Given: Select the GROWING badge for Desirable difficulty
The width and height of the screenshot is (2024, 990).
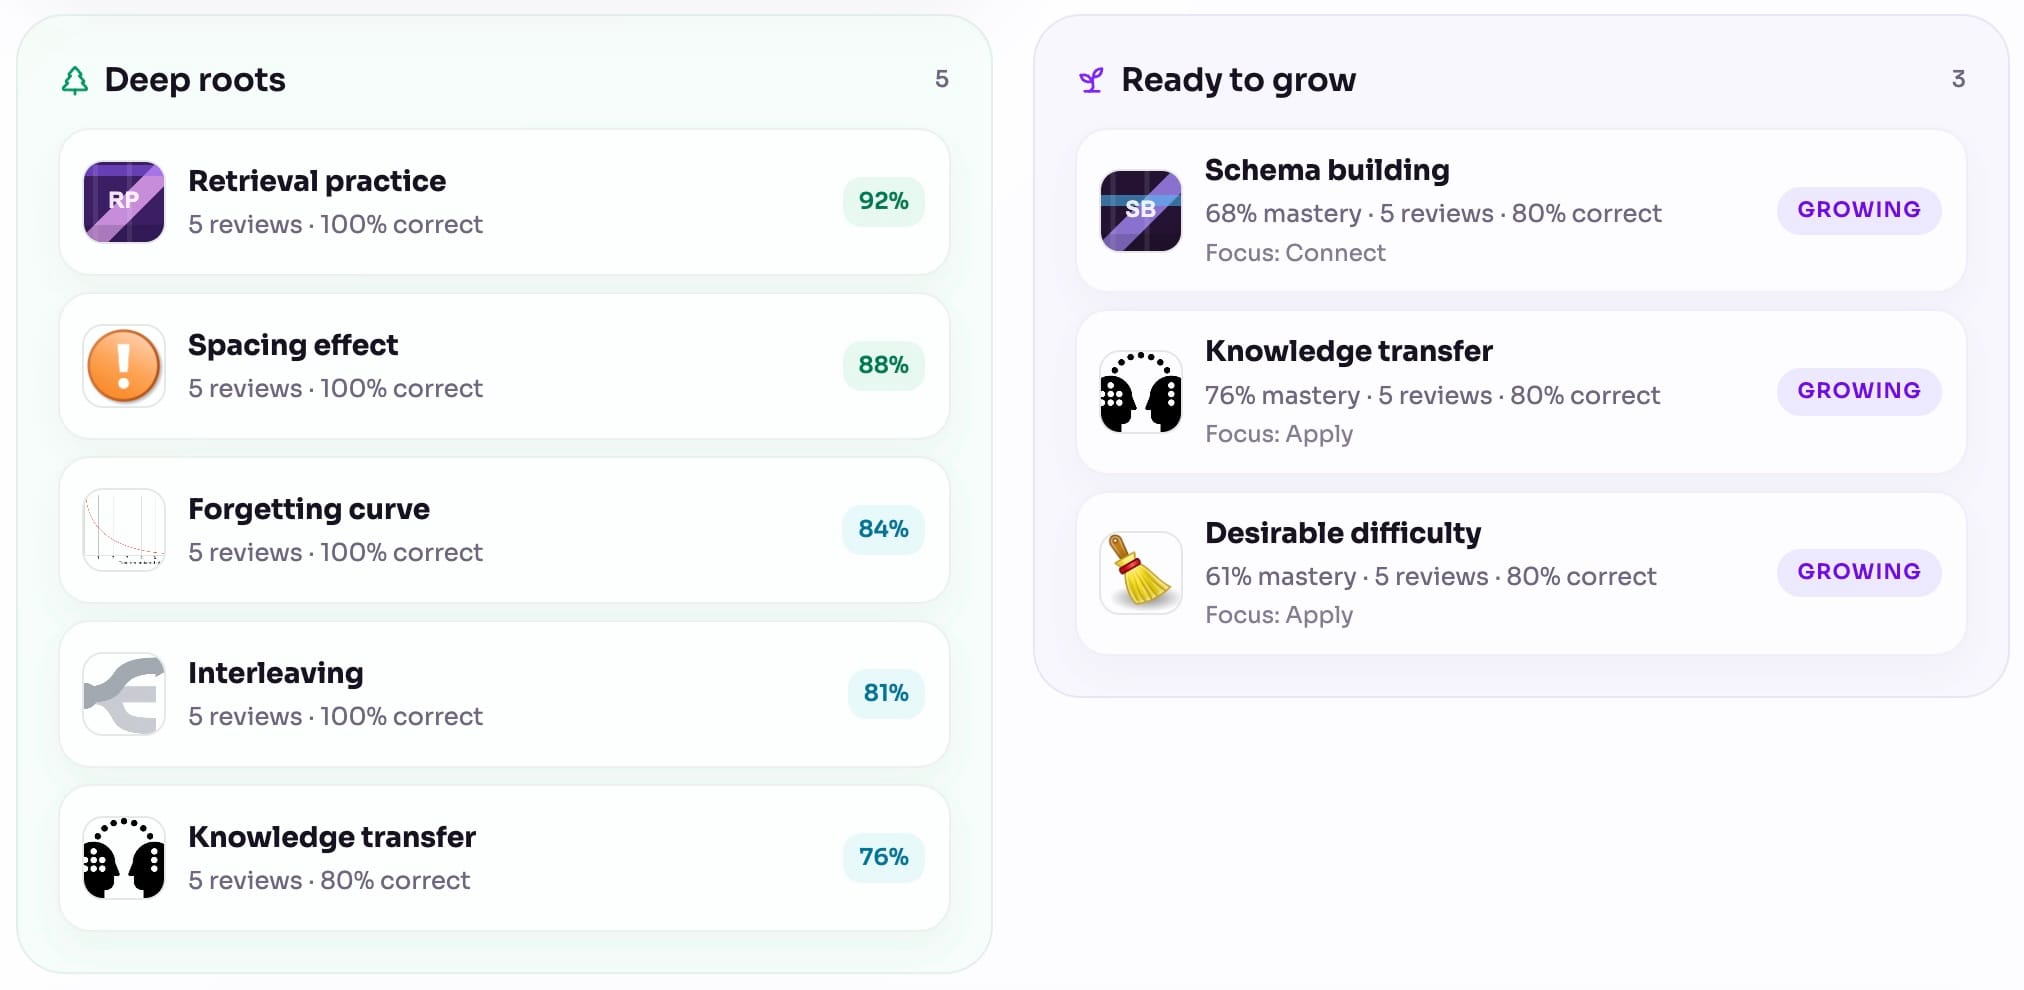Looking at the screenshot, I should pyautogui.click(x=1859, y=572).
